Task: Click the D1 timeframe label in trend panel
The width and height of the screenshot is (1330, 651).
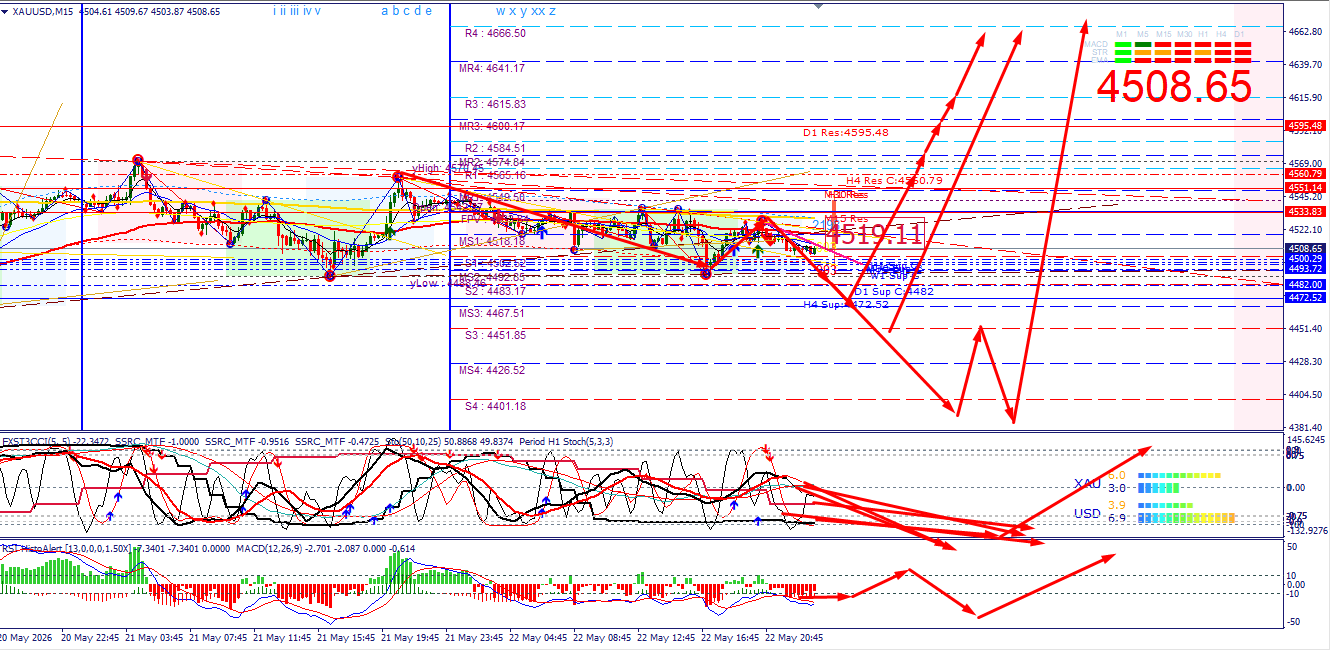Action: click(1239, 34)
